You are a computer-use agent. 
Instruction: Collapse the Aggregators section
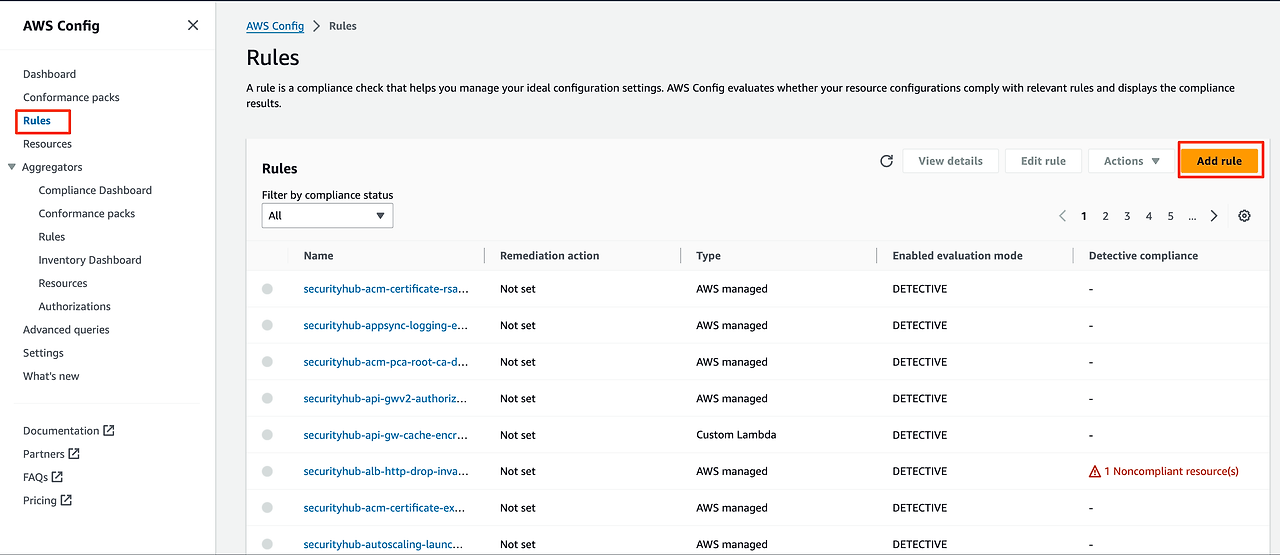[x=12, y=167]
